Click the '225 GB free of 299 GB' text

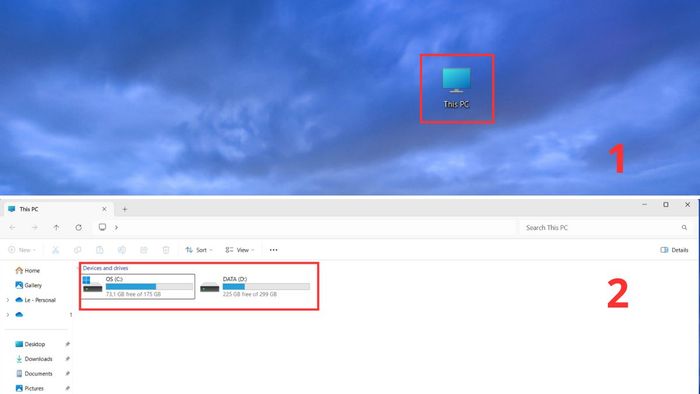click(x=250, y=294)
